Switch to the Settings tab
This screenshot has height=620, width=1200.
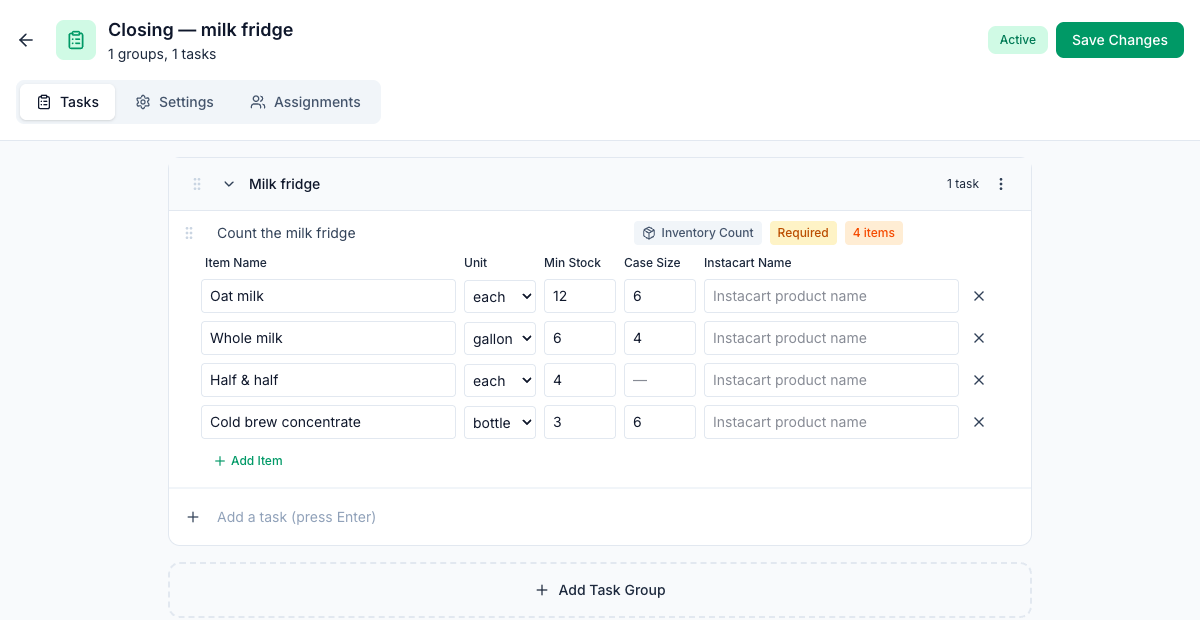175,102
